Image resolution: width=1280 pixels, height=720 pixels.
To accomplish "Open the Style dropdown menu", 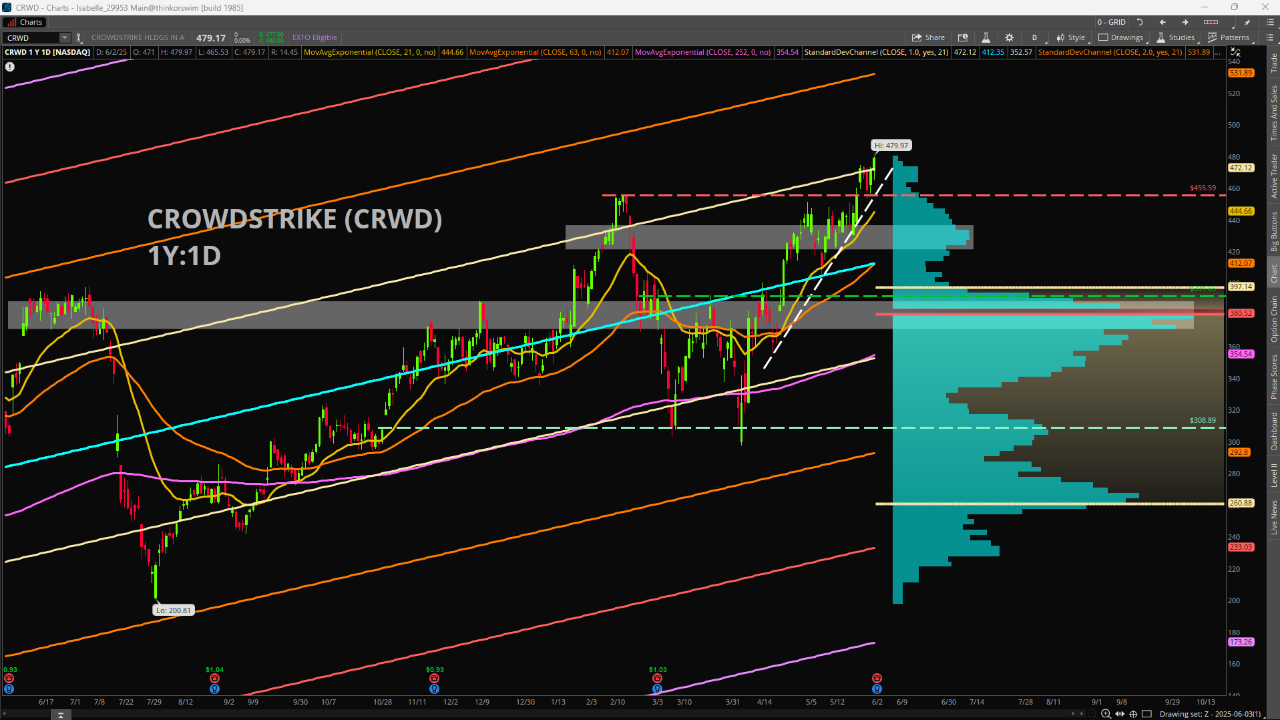I will coord(1070,37).
